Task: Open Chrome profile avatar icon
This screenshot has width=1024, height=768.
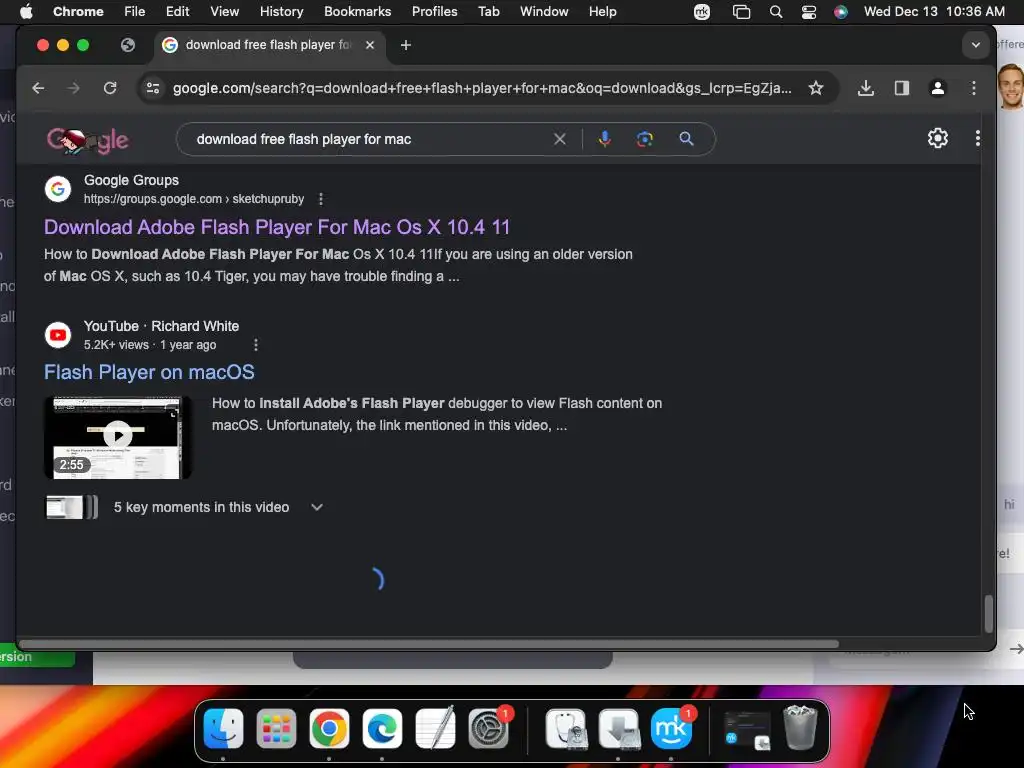Action: point(938,88)
